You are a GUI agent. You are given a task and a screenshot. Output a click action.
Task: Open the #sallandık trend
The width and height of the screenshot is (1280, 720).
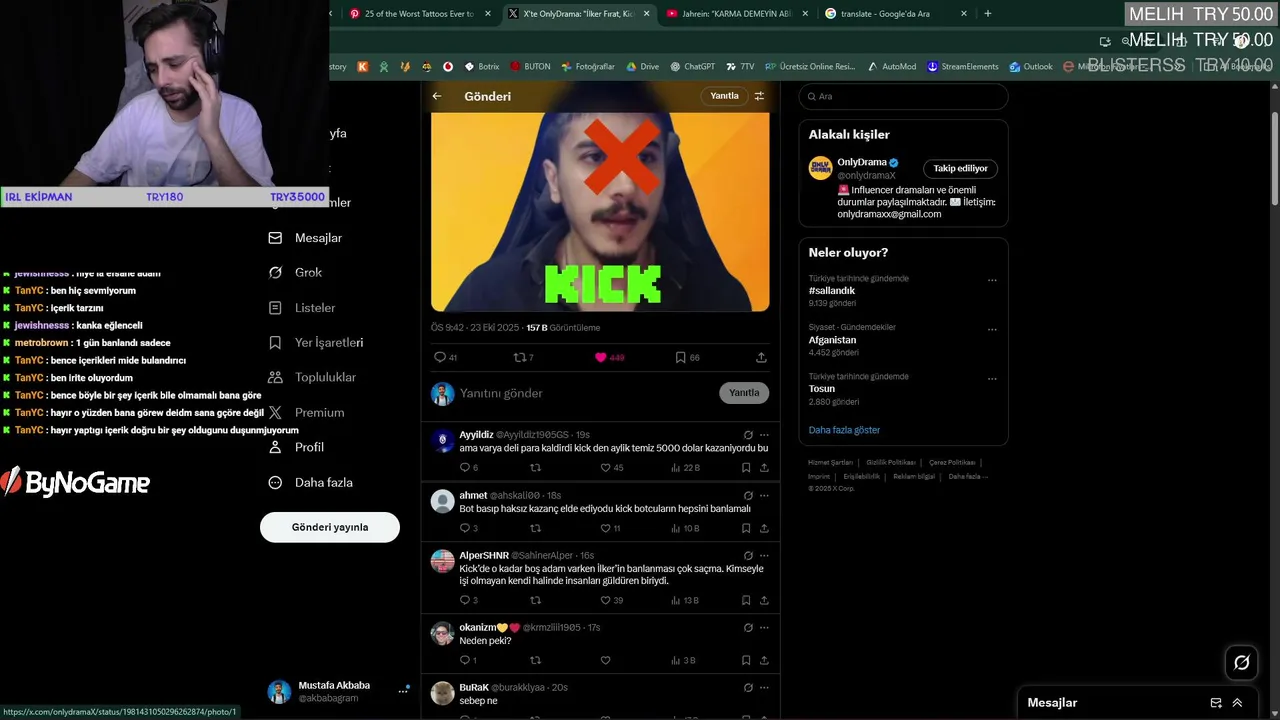tap(832, 291)
